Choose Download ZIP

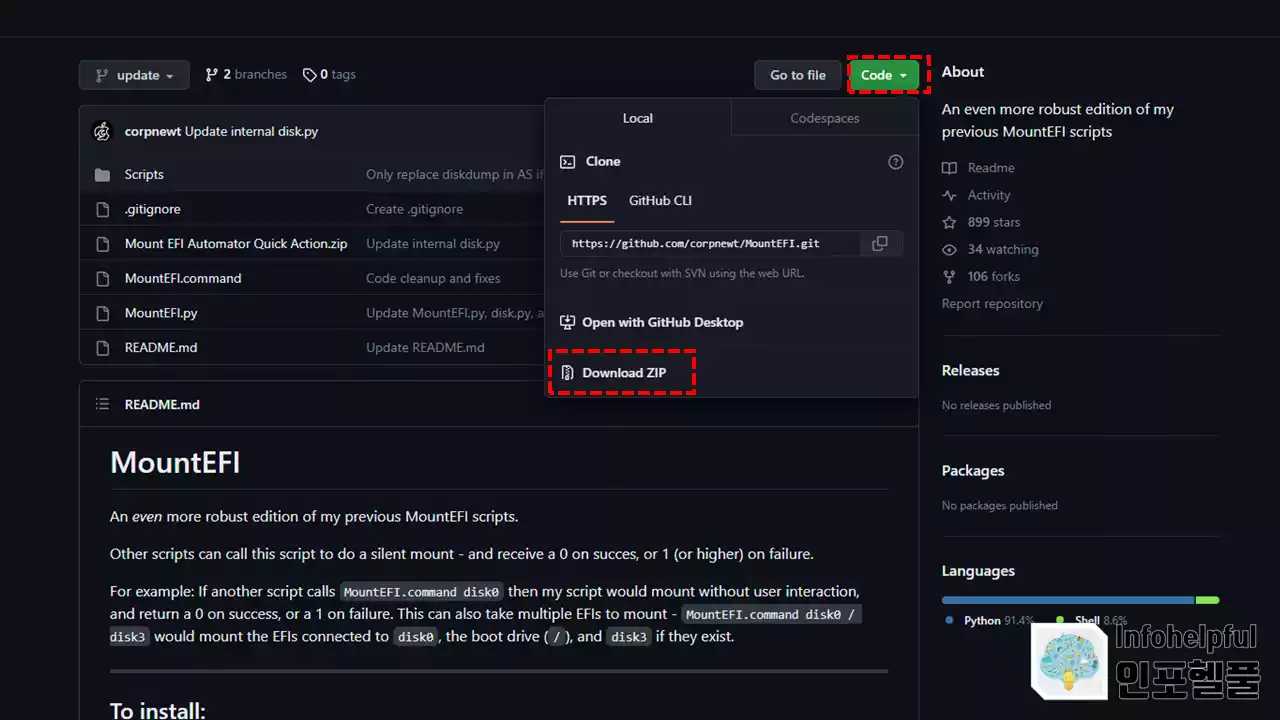612,373
